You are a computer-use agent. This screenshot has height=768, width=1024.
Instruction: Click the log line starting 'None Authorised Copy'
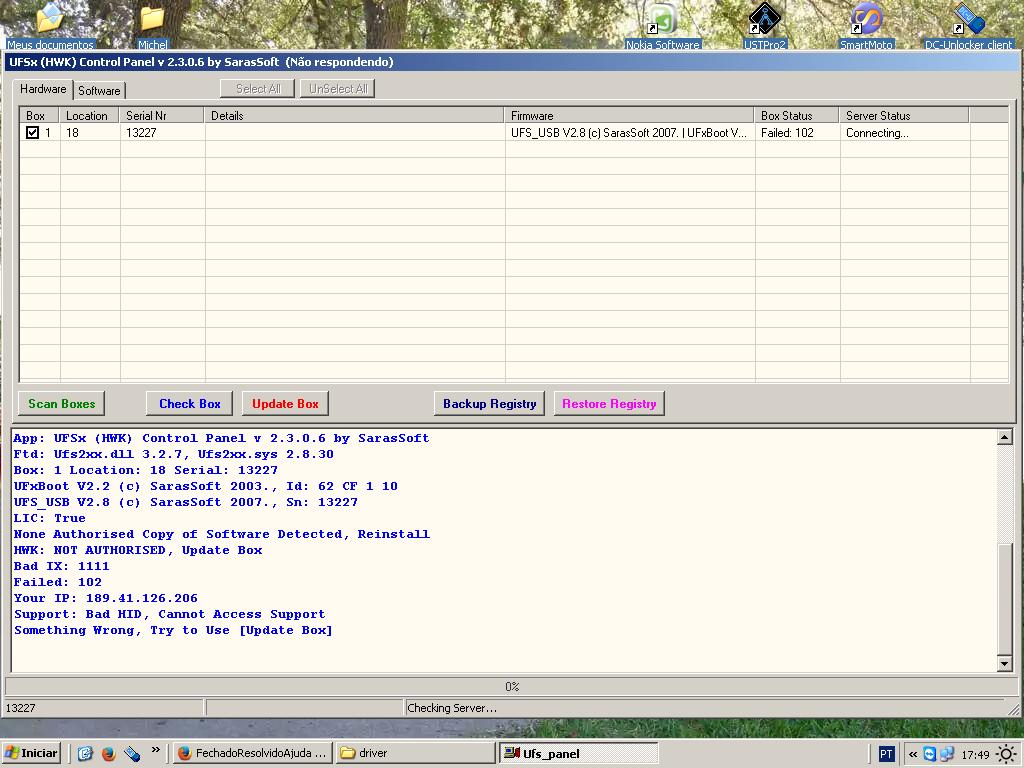222,534
